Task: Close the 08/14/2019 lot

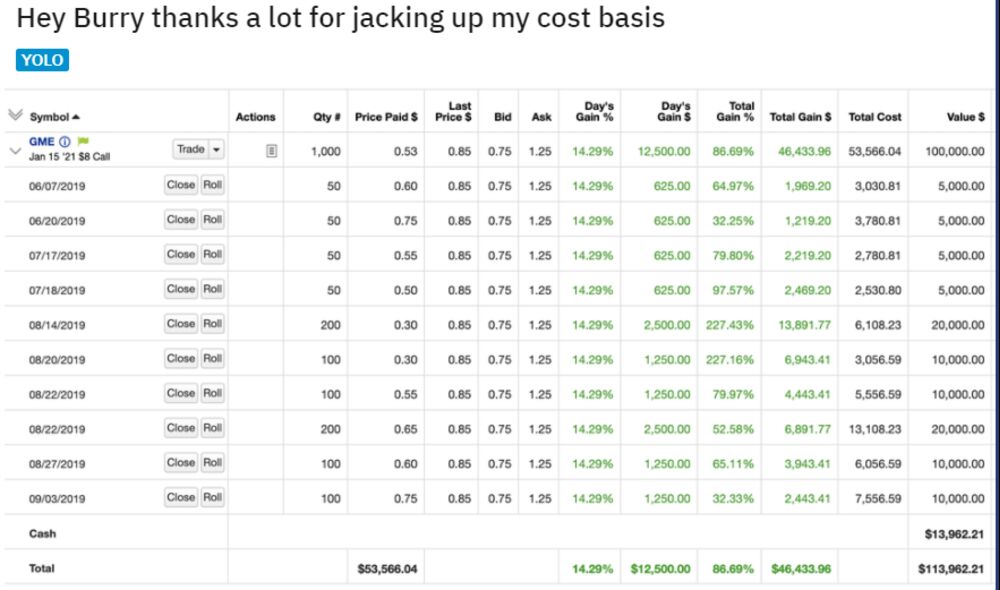Action: pyautogui.click(x=180, y=323)
